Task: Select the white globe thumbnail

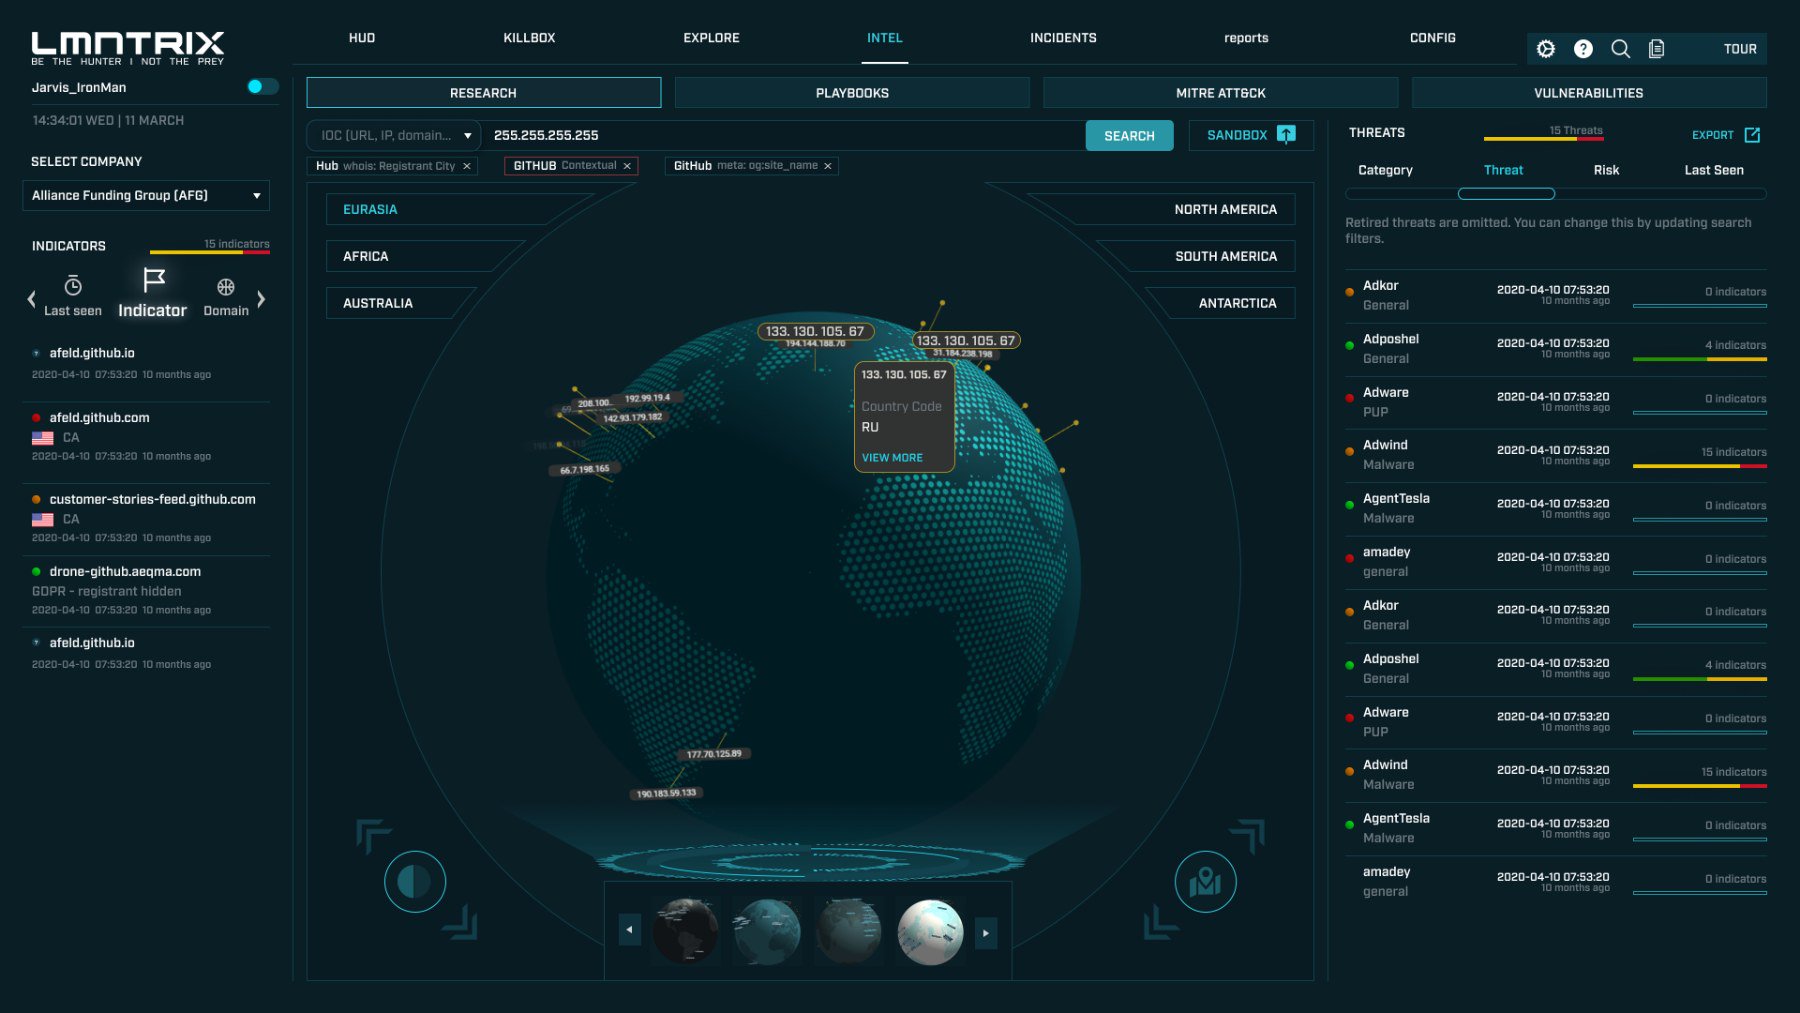Action: pos(930,932)
